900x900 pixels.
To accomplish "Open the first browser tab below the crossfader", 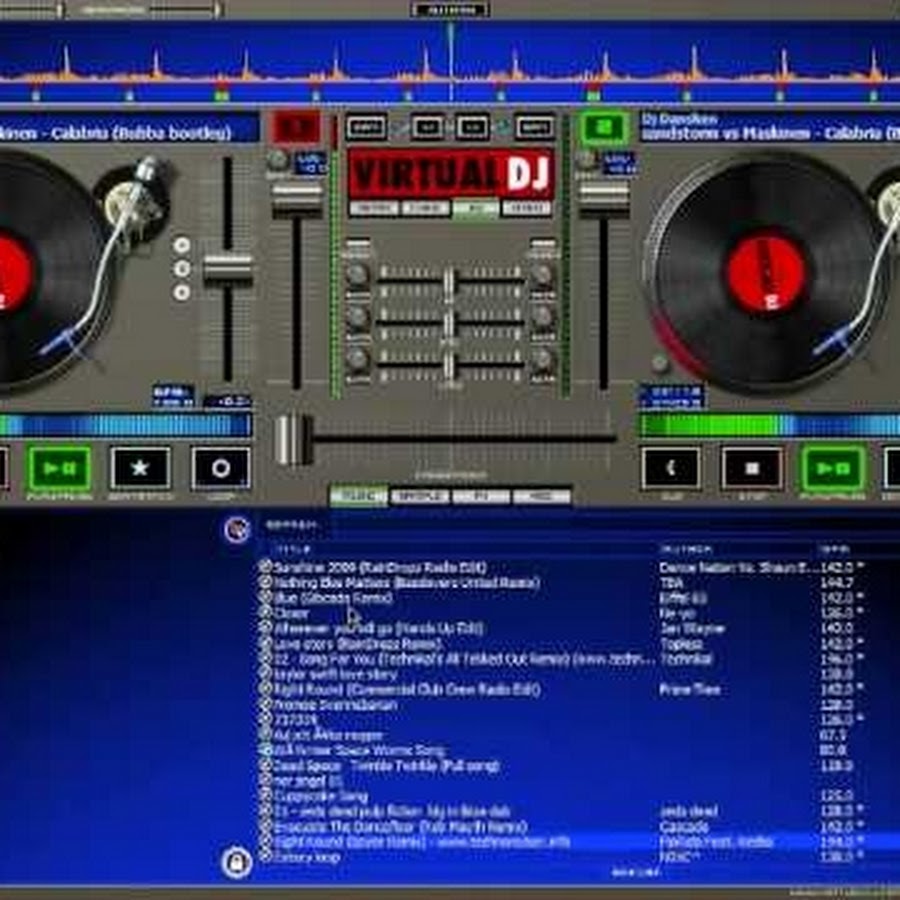I will point(359,496).
